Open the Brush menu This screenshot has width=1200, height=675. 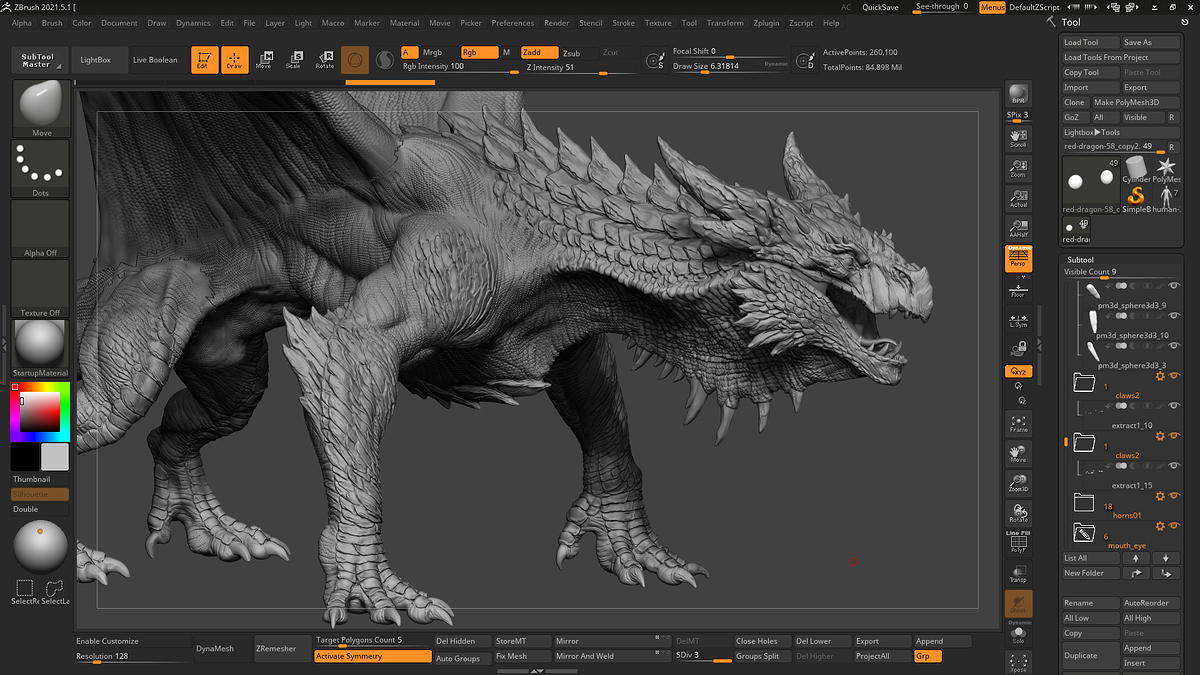52,23
